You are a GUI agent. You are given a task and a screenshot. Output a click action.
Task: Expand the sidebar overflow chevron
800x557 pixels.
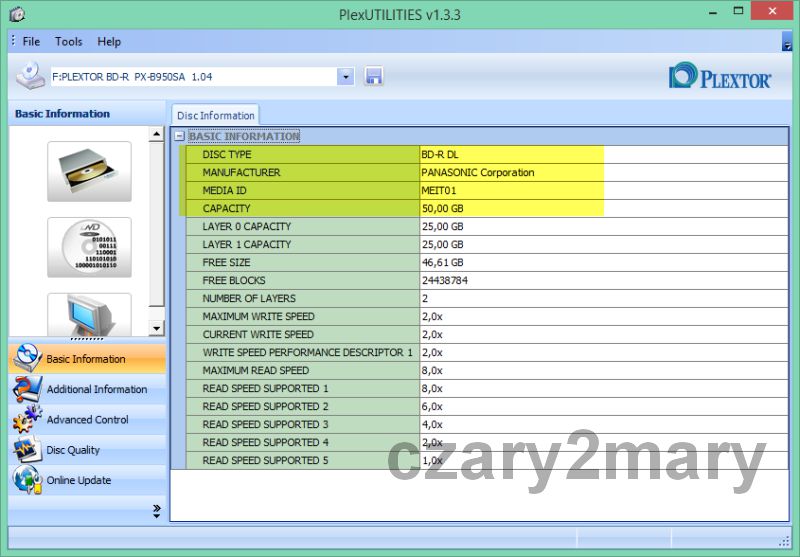click(x=156, y=511)
